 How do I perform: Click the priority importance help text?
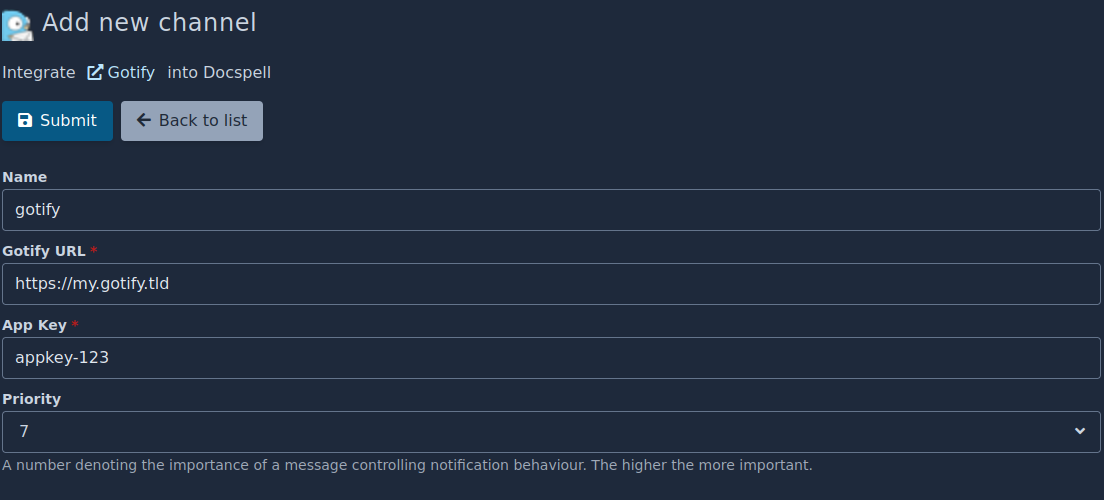pos(407,465)
